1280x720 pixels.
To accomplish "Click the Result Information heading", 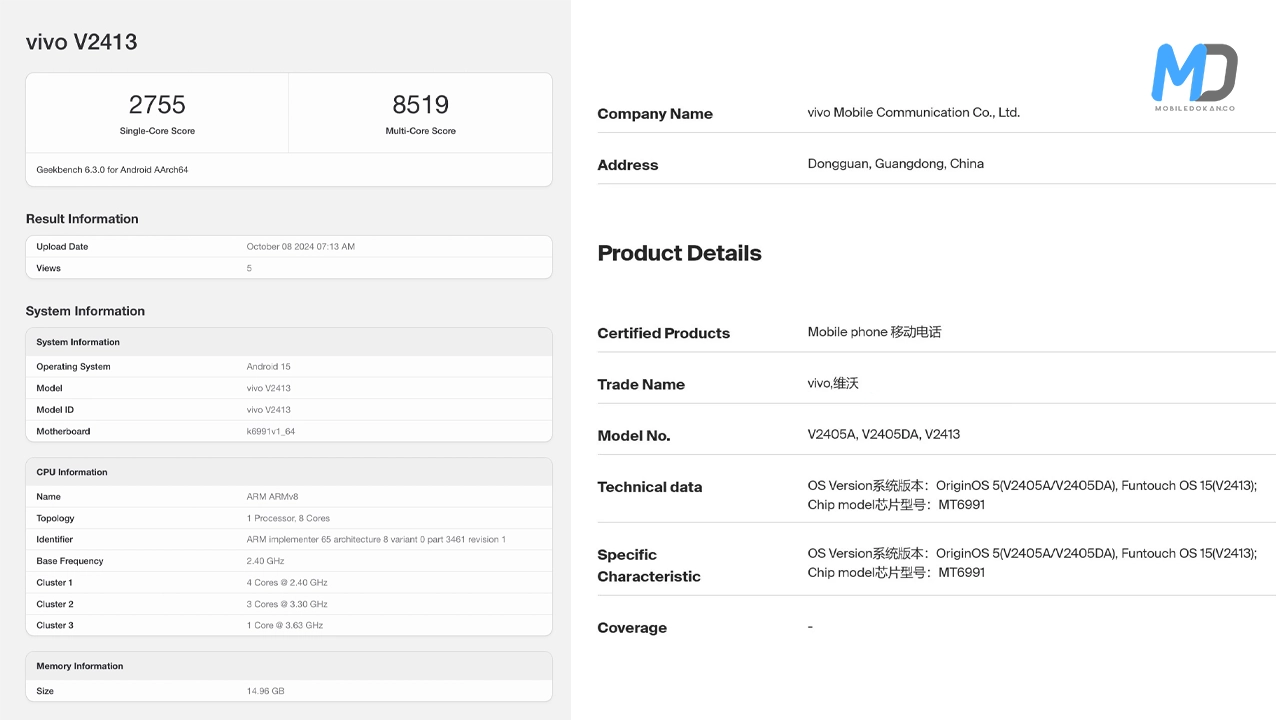I will point(82,219).
